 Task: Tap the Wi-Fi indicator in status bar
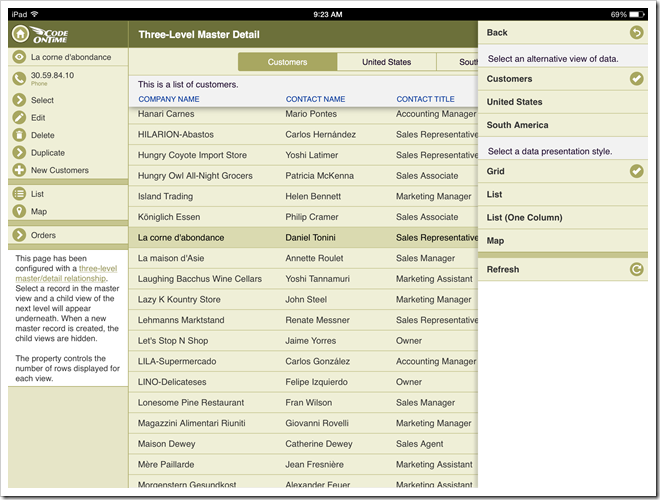point(35,14)
